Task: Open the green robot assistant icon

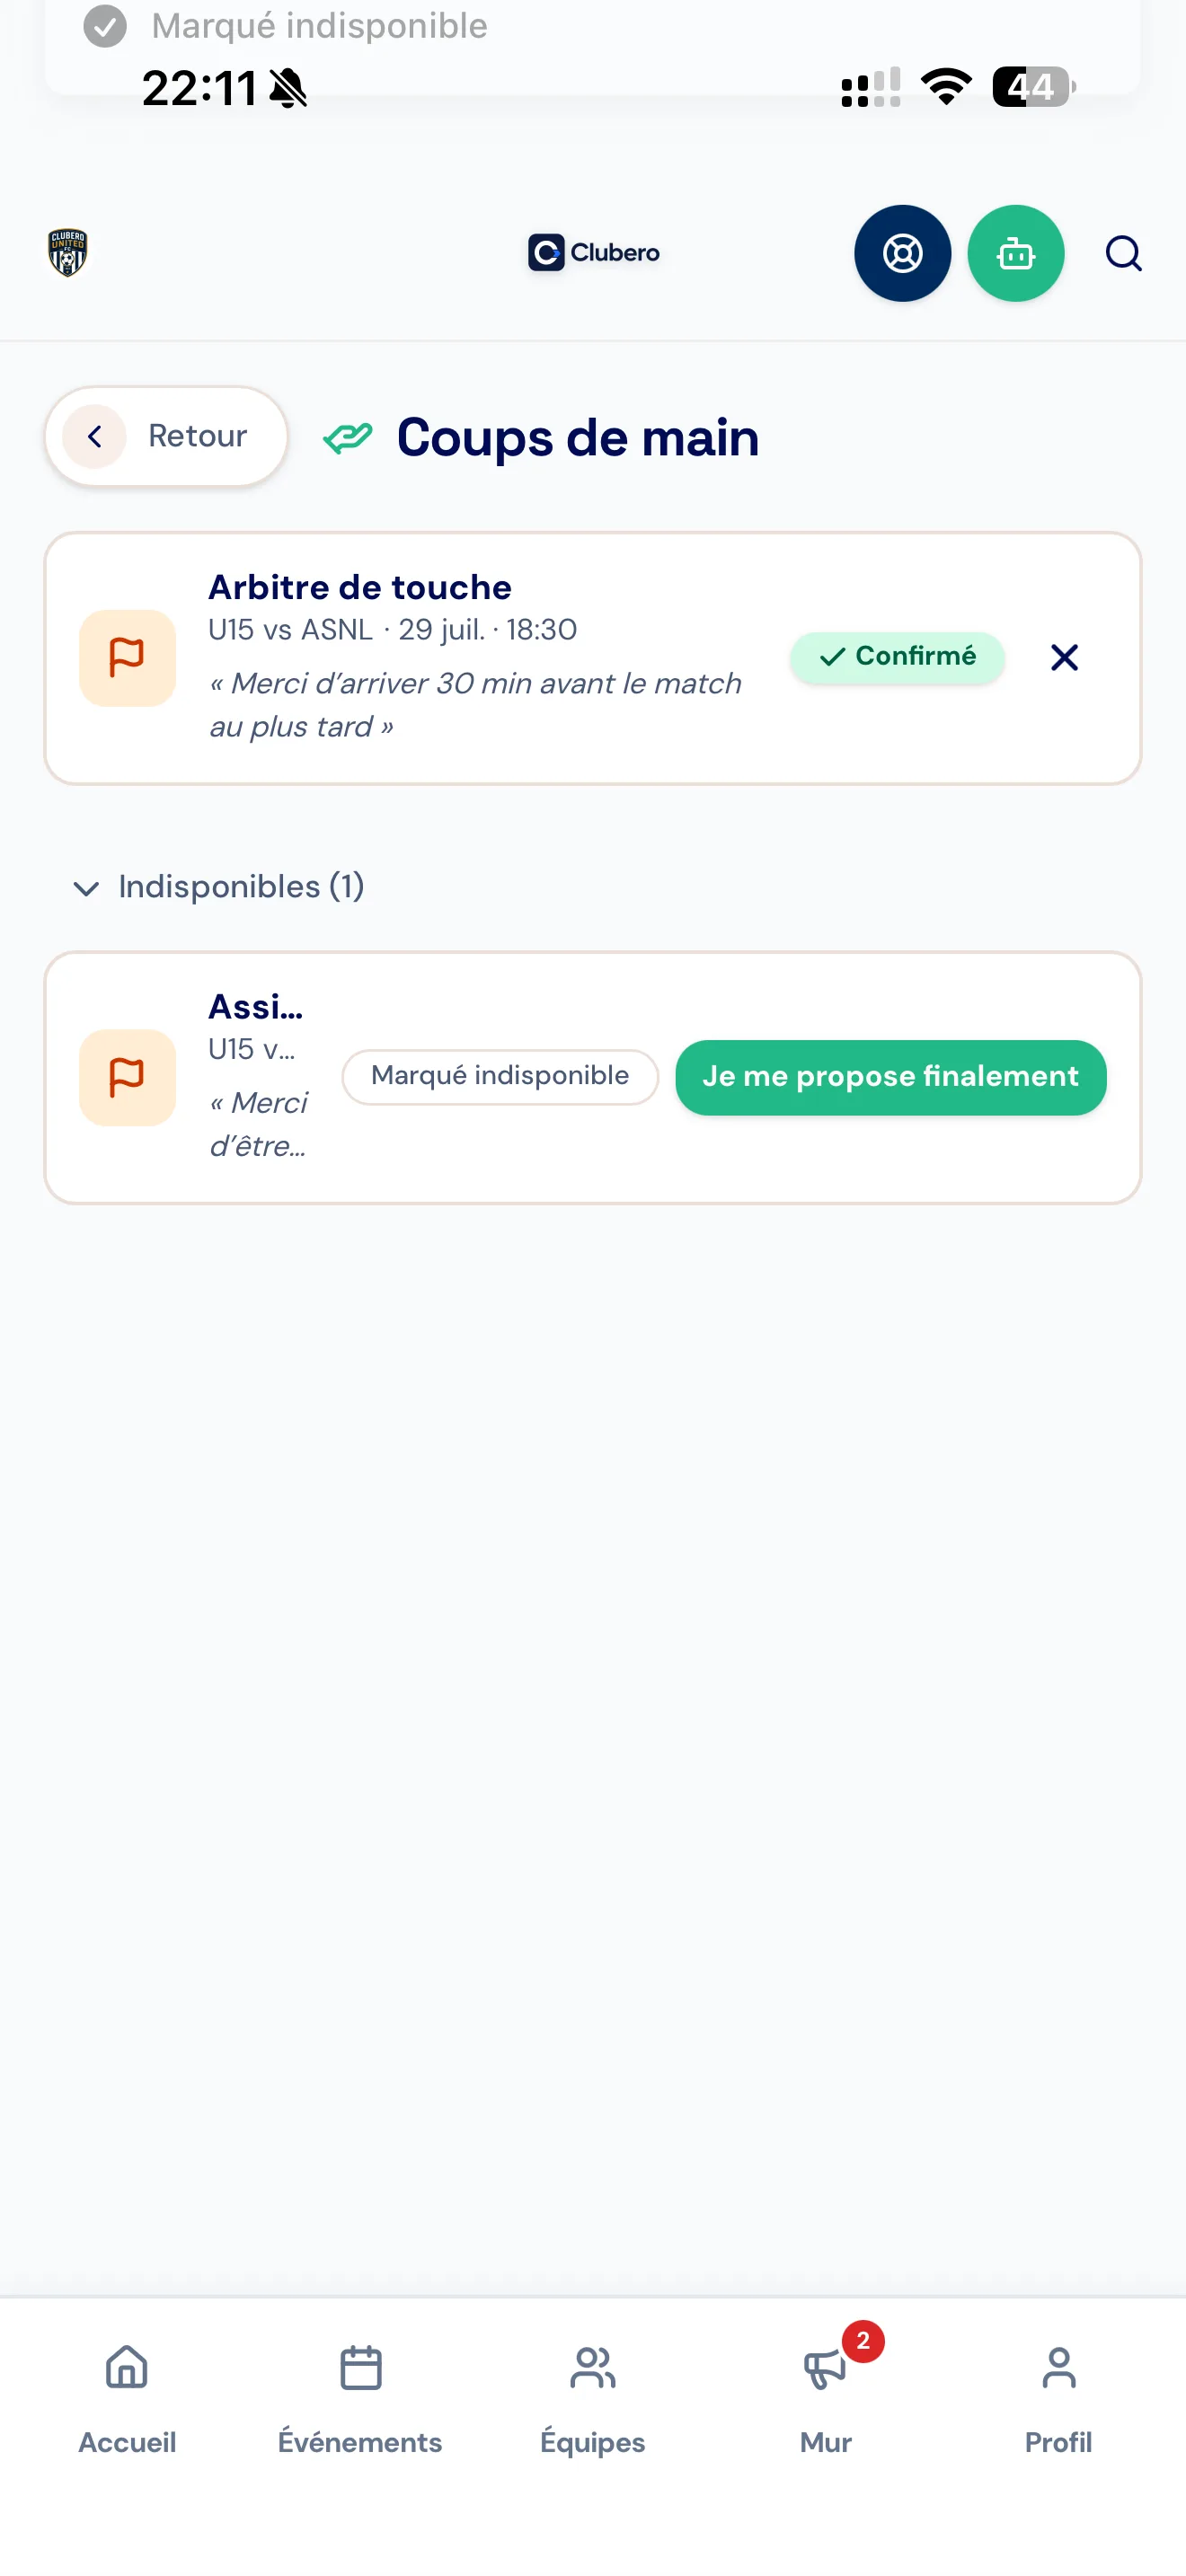Action: pos(1015,253)
